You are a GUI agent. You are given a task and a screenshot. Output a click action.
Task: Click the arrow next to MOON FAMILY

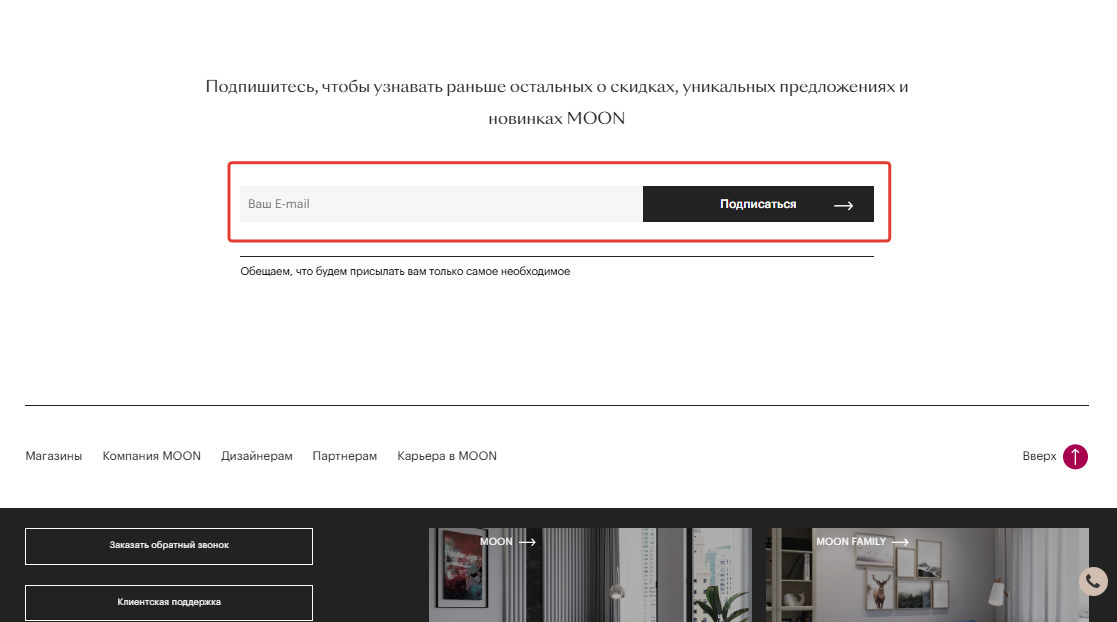pyautogui.click(x=900, y=542)
